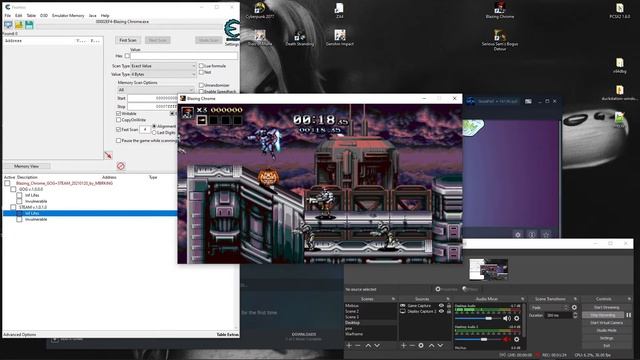
Task: Open Serious Sam's Bogus Detour shortcut
Action: [500, 40]
